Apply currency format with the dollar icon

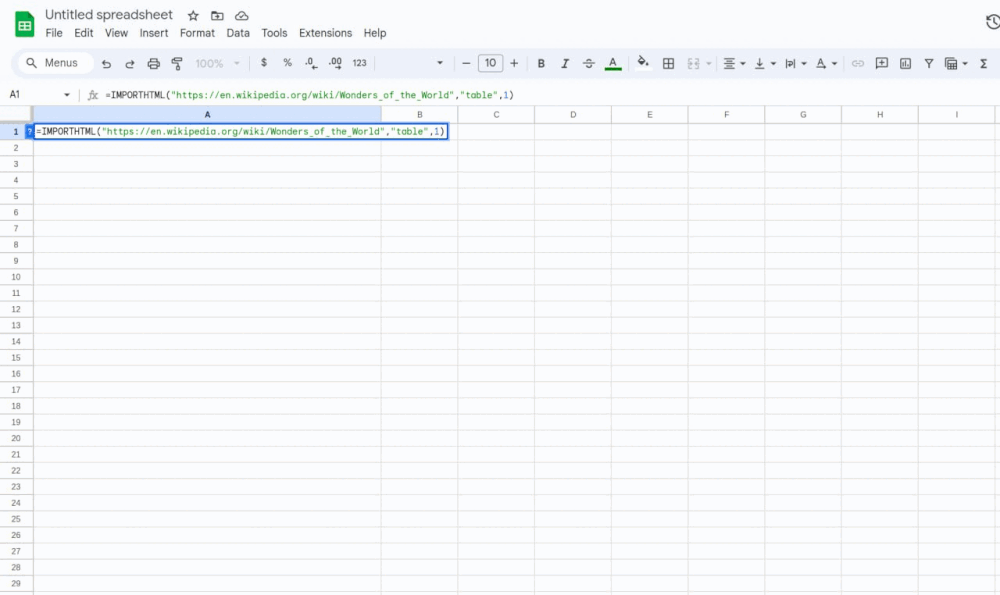[263, 63]
